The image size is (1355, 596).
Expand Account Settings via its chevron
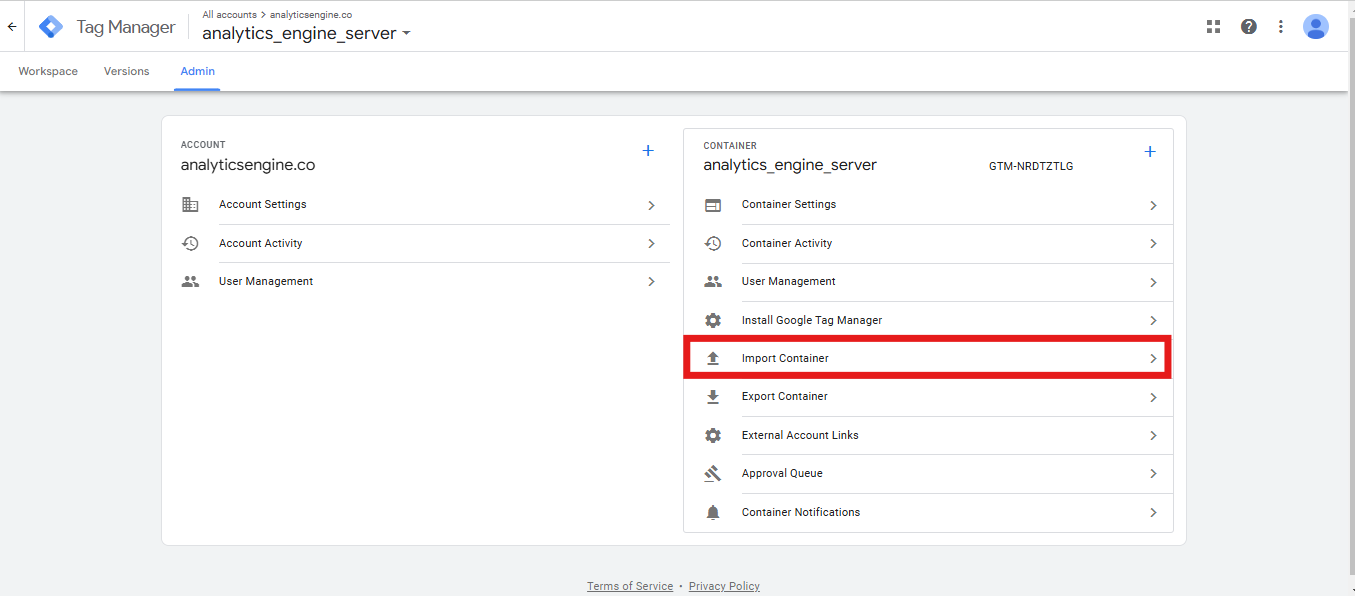pos(651,205)
